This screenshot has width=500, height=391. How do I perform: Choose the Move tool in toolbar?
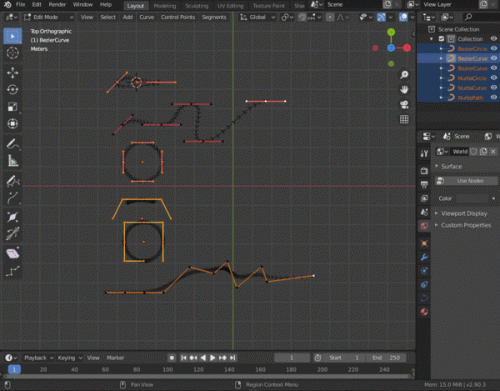pyautogui.click(x=13, y=73)
